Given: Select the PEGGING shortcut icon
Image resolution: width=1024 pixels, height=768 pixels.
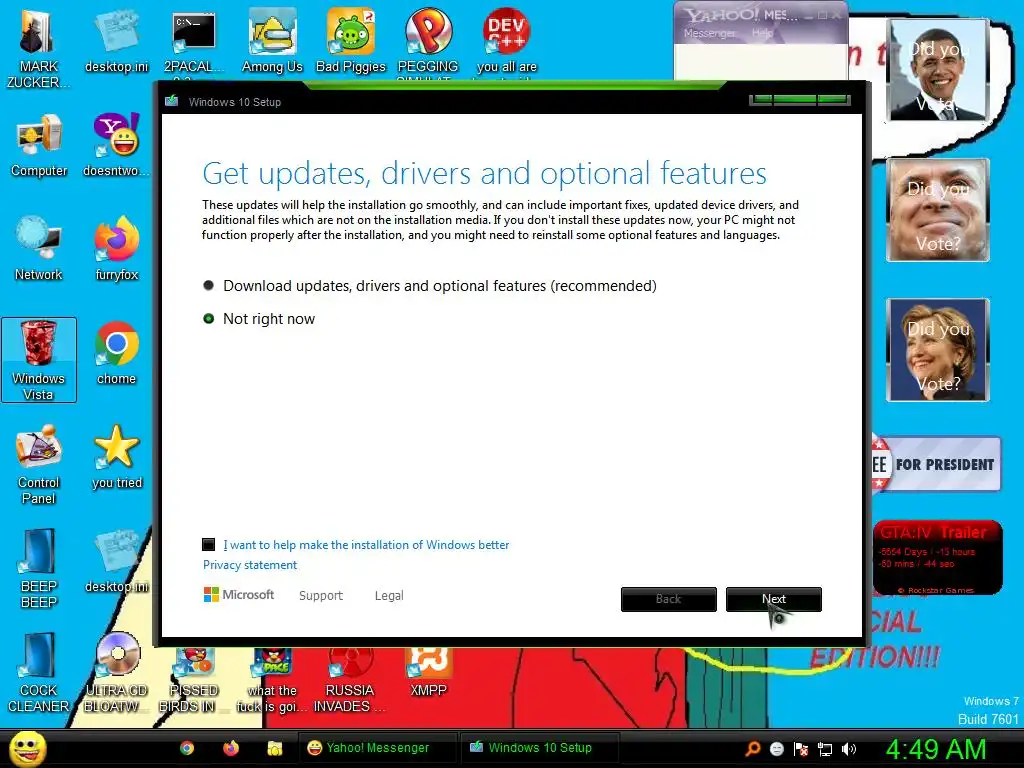Looking at the screenshot, I should 428,42.
